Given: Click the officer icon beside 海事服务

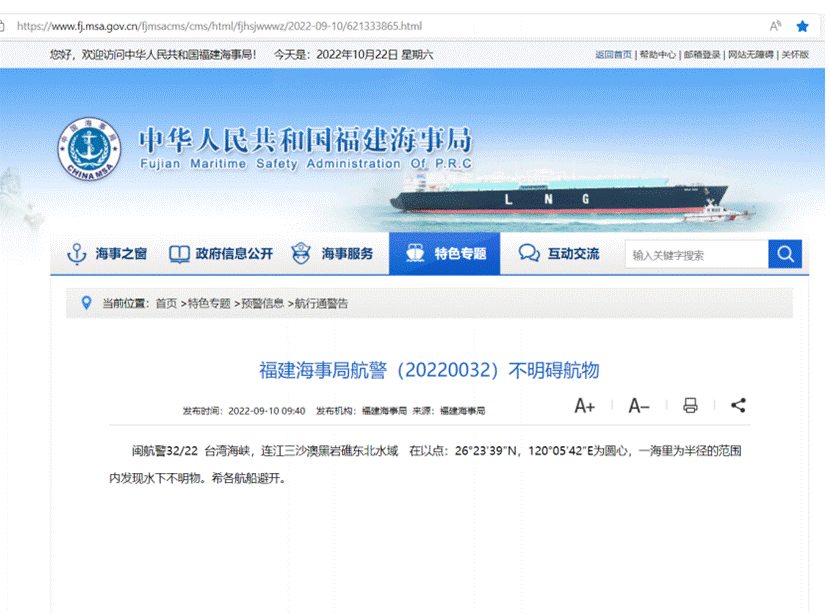Looking at the screenshot, I should click(x=301, y=254).
